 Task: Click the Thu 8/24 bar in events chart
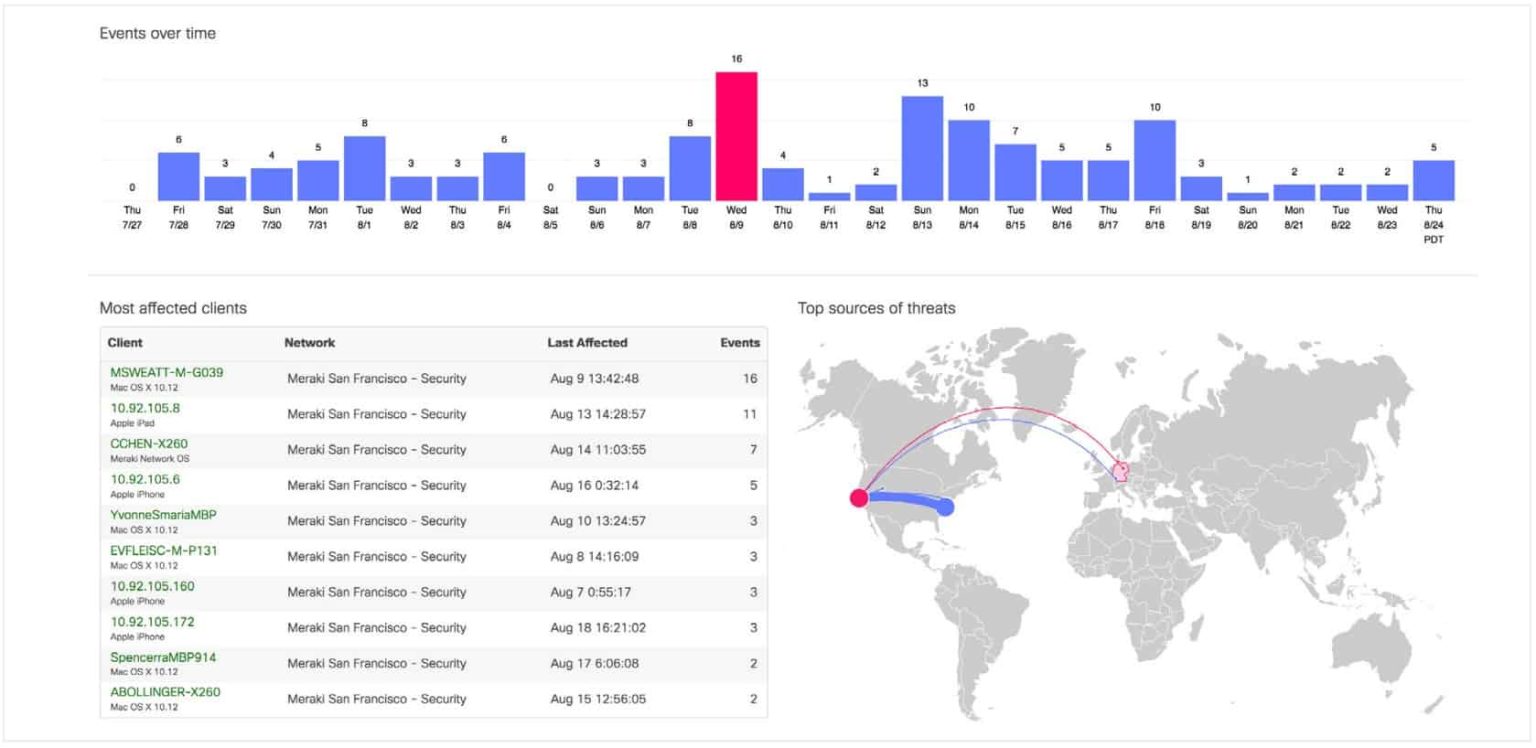pos(1433,180)
